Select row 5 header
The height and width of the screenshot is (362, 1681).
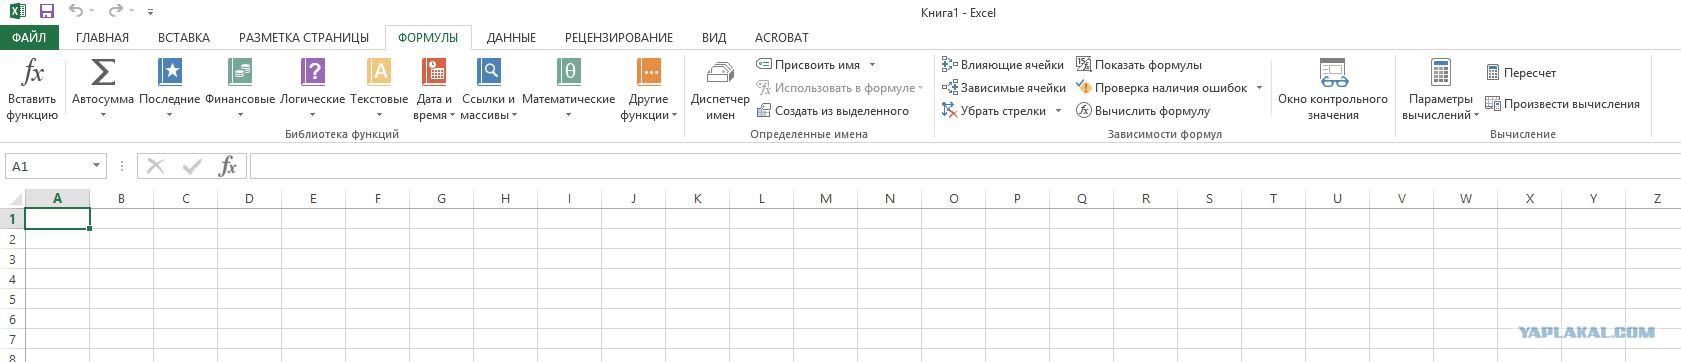12,299
